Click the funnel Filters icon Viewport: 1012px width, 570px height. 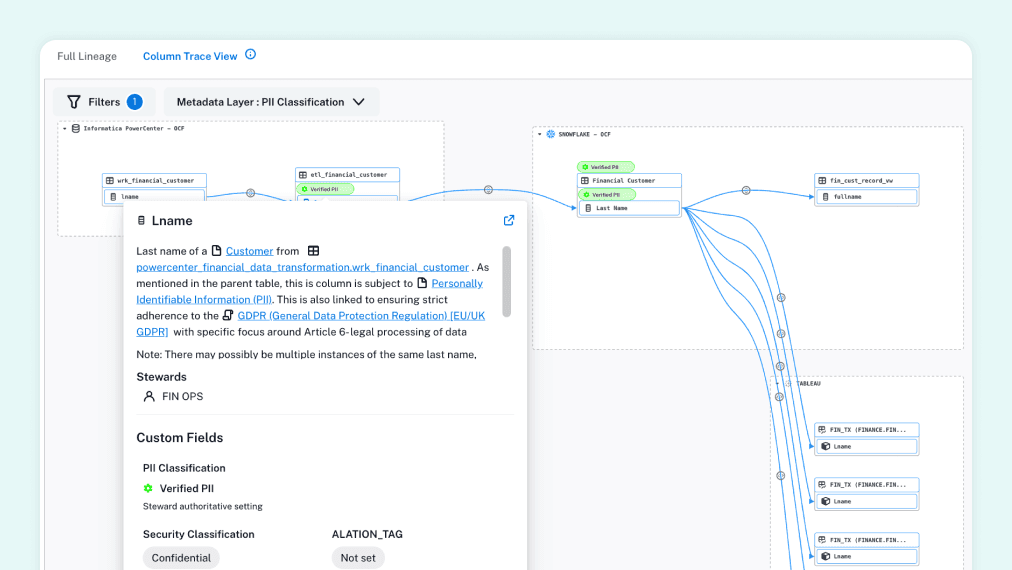pyautogui.click(x=74, y=102)
